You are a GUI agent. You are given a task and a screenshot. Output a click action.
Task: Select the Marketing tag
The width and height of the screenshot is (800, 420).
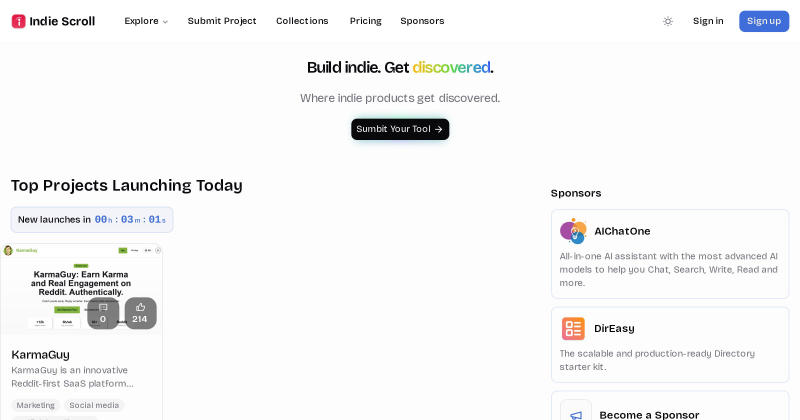point(35,405)
